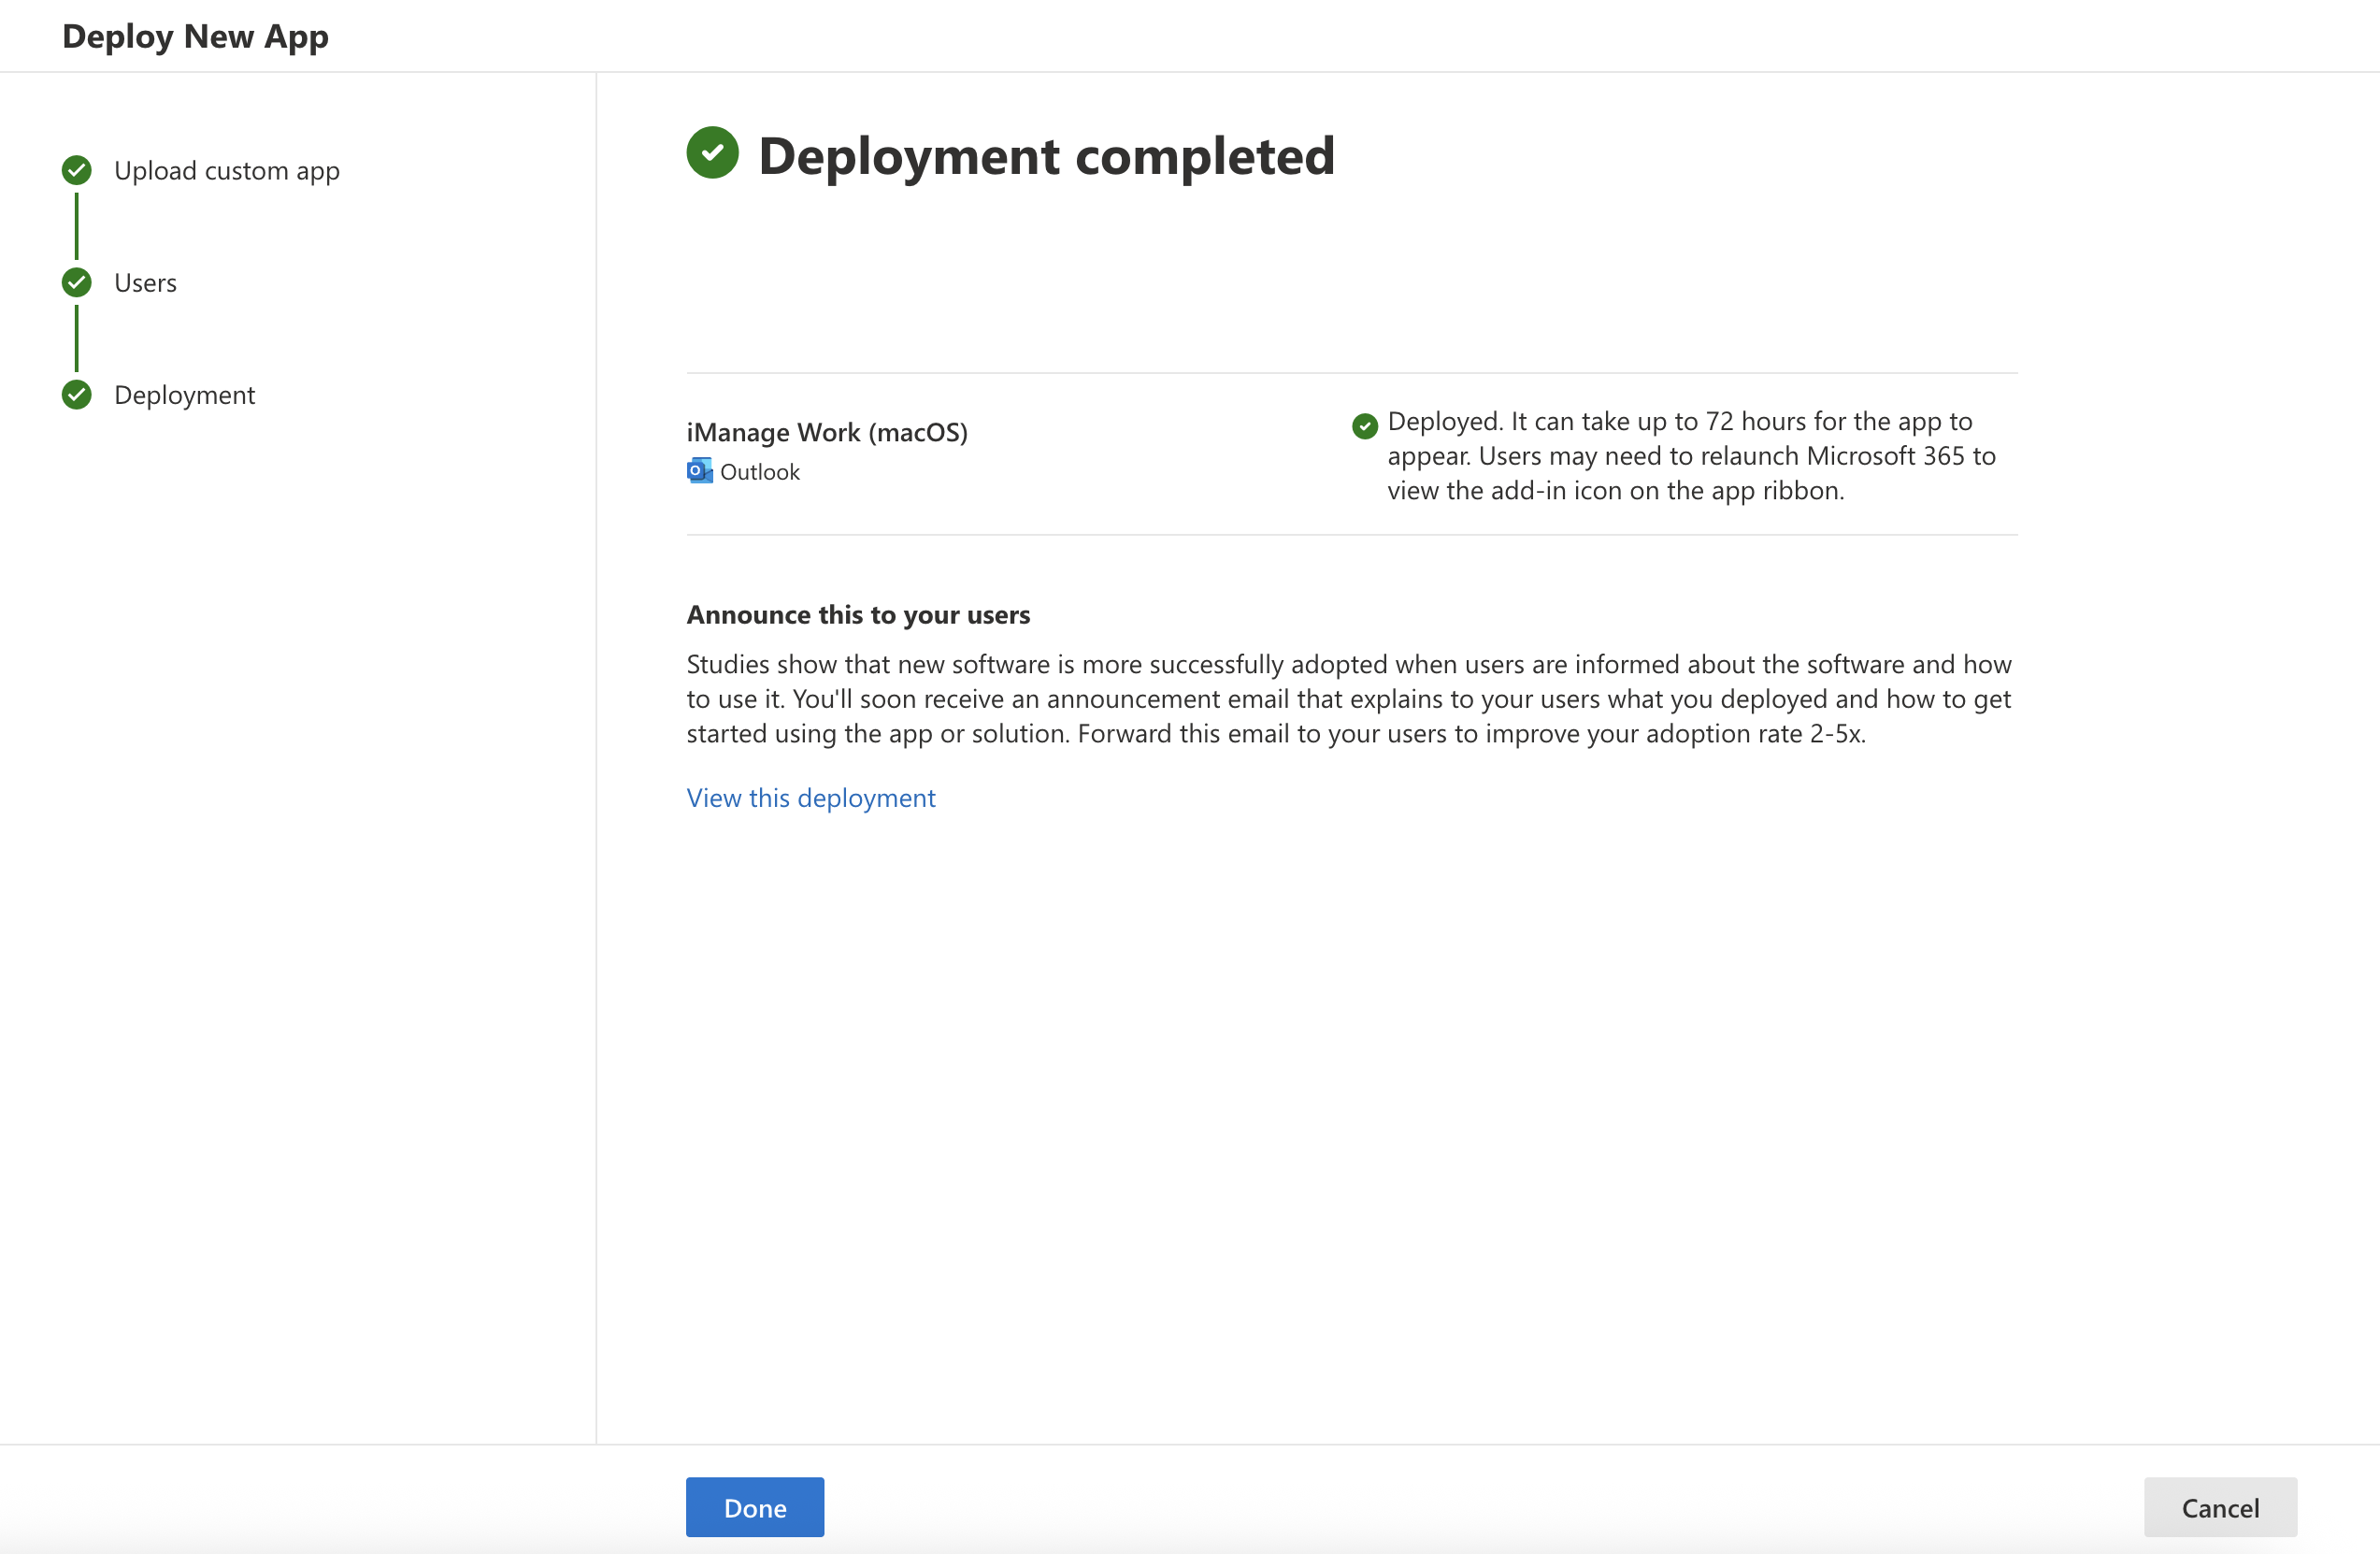The height and width of the screenshot is (1554, 2380).
Task: Click the green check beside Upload custom app
Action: 76,171
